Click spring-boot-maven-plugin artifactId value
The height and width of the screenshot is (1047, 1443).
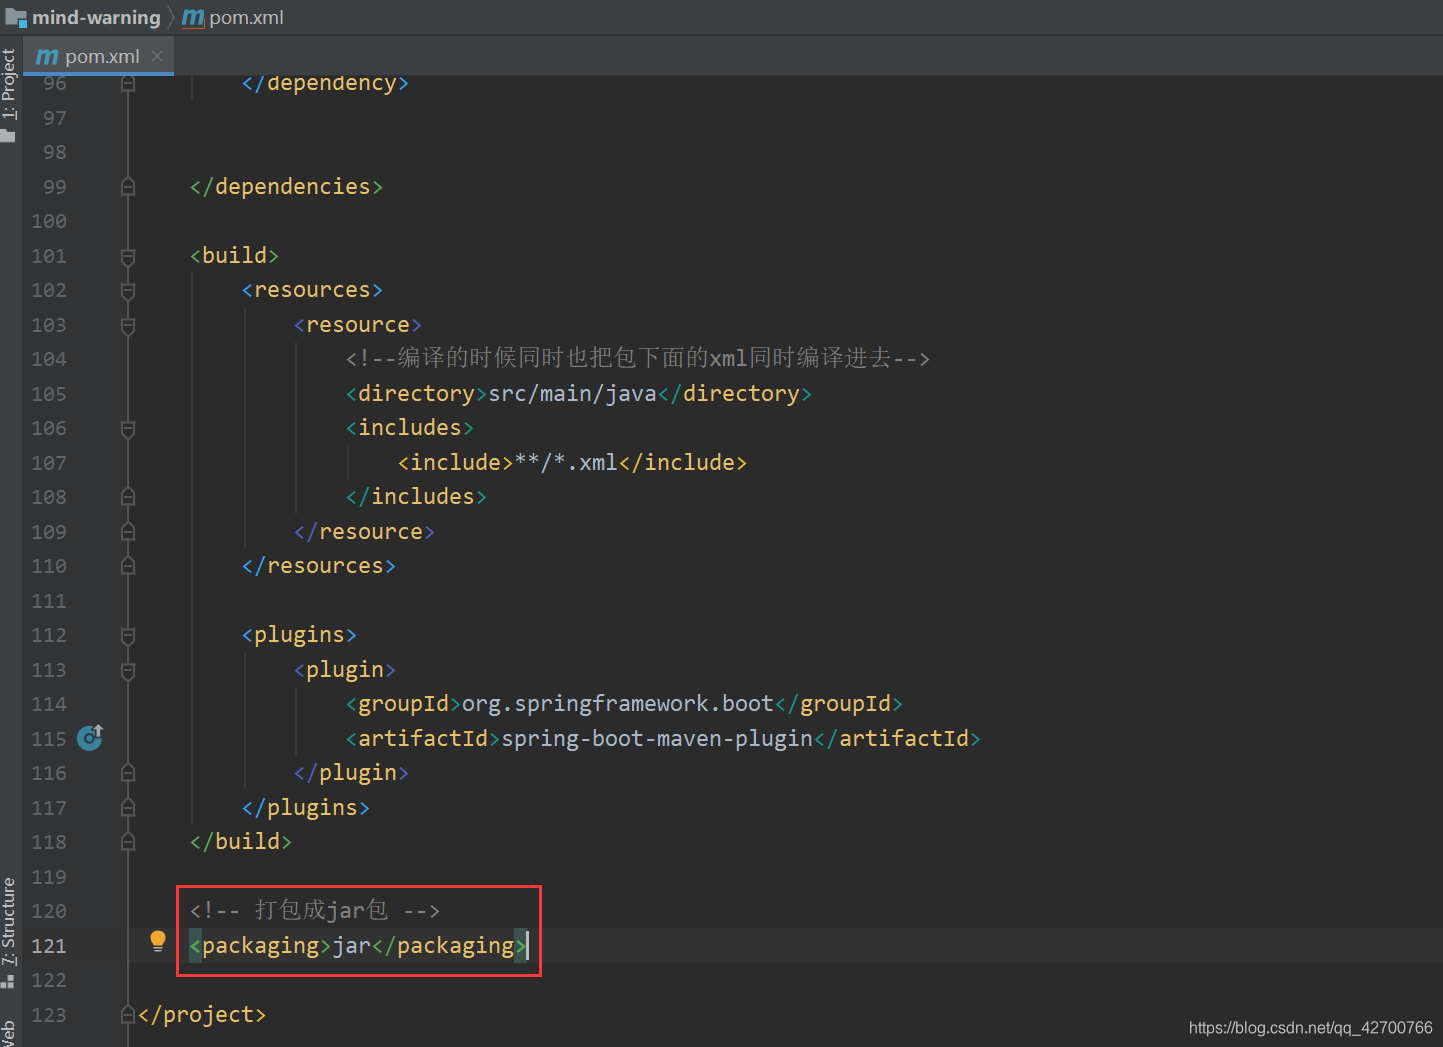click(657, 738)
